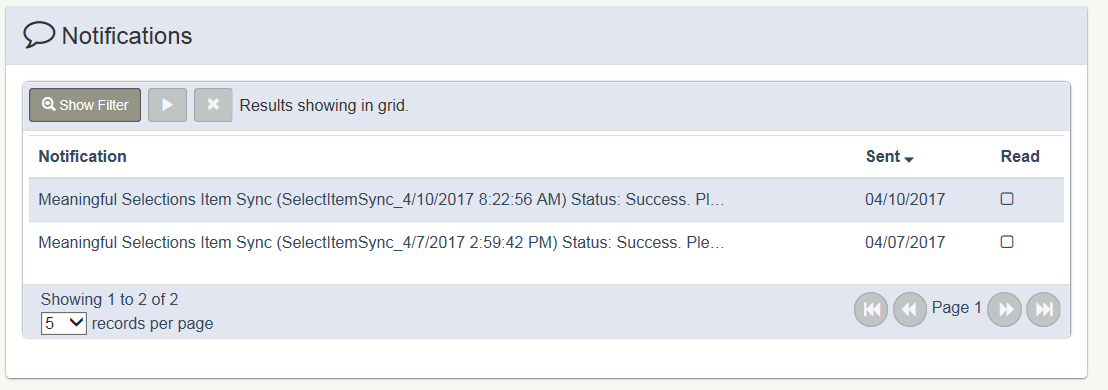
Task: Click the X clear filter button
Action: coord(213,105)
